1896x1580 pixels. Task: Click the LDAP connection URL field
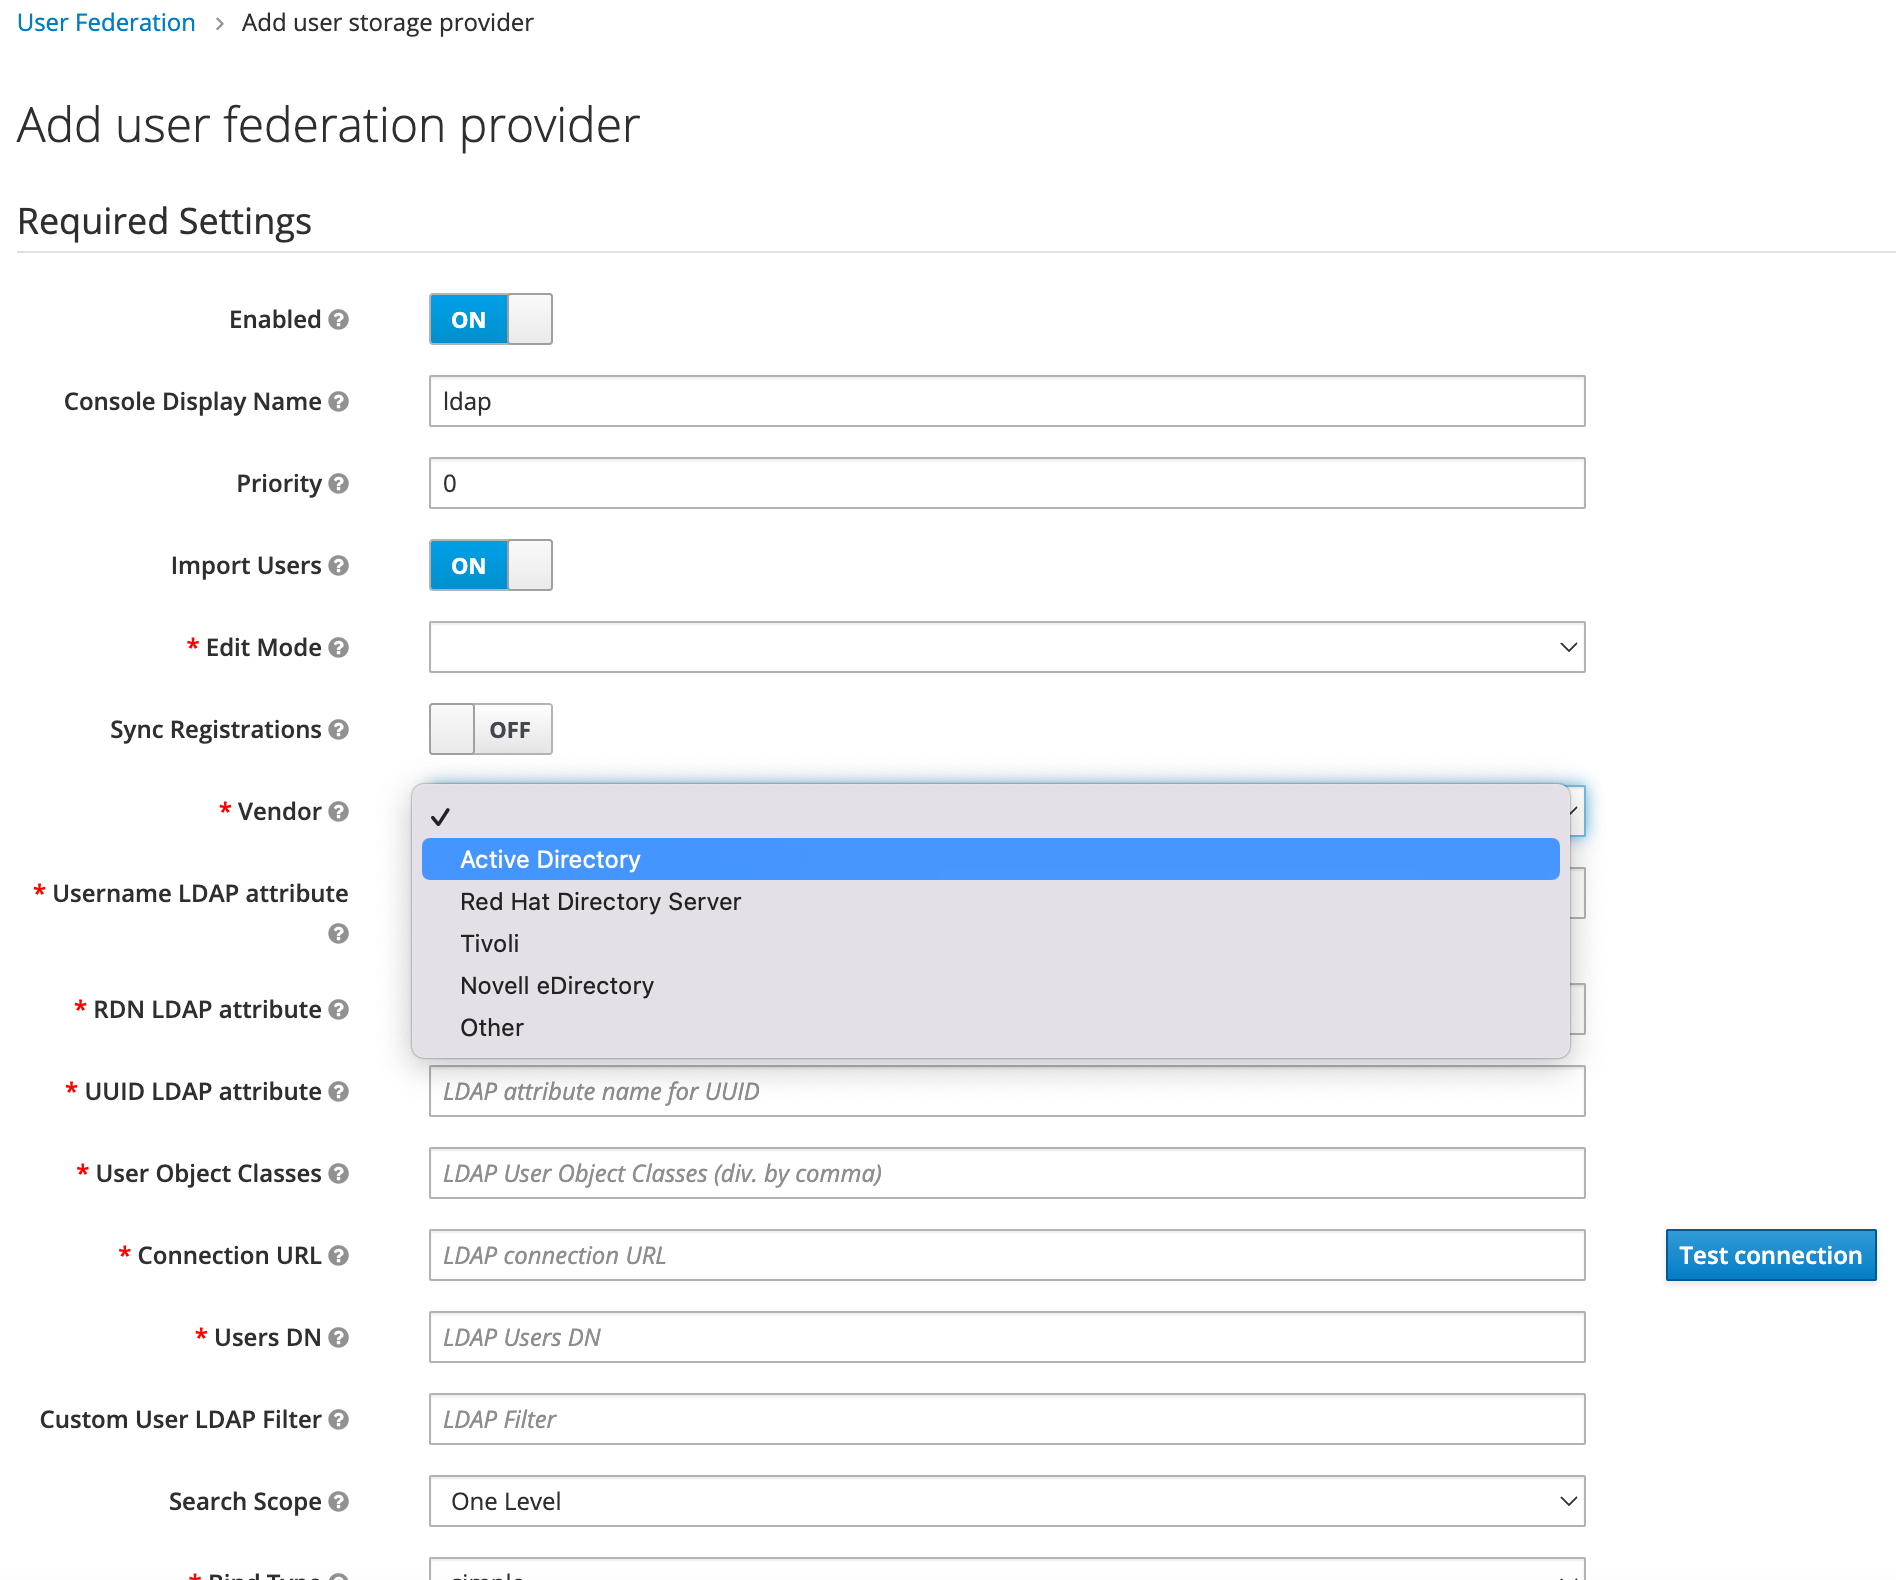[x=1007, y=1255]
